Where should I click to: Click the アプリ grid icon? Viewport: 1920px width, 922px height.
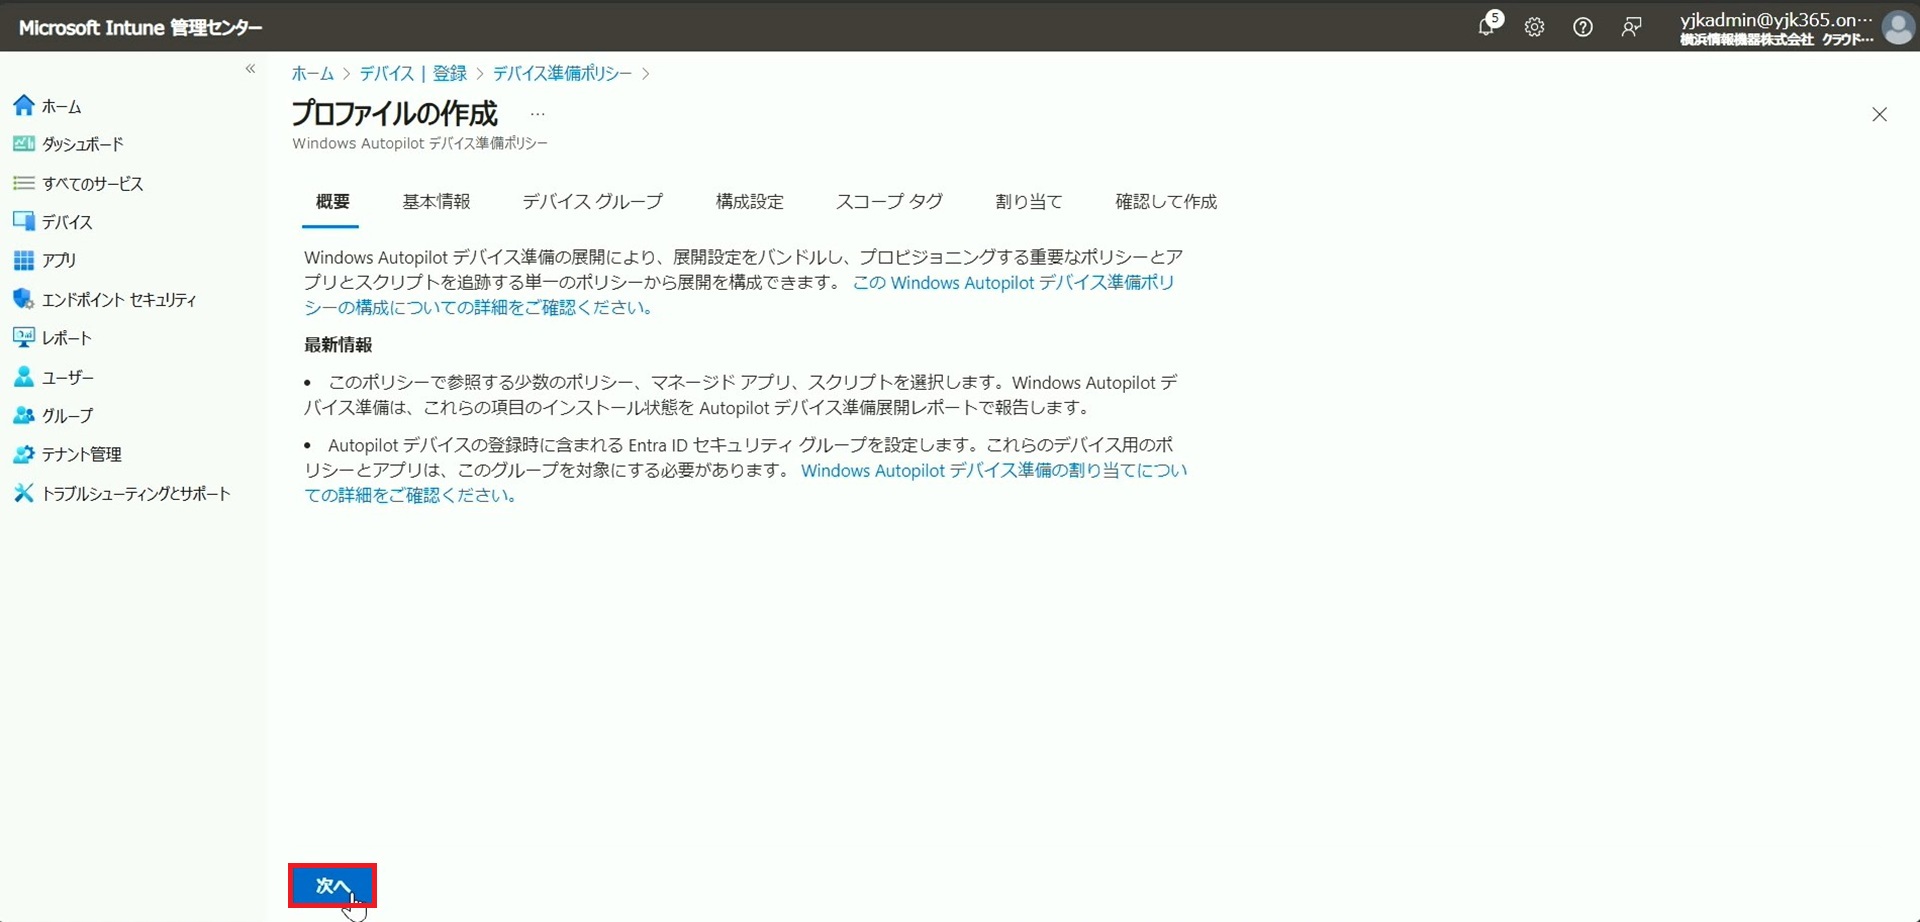[x=24, y=260]
